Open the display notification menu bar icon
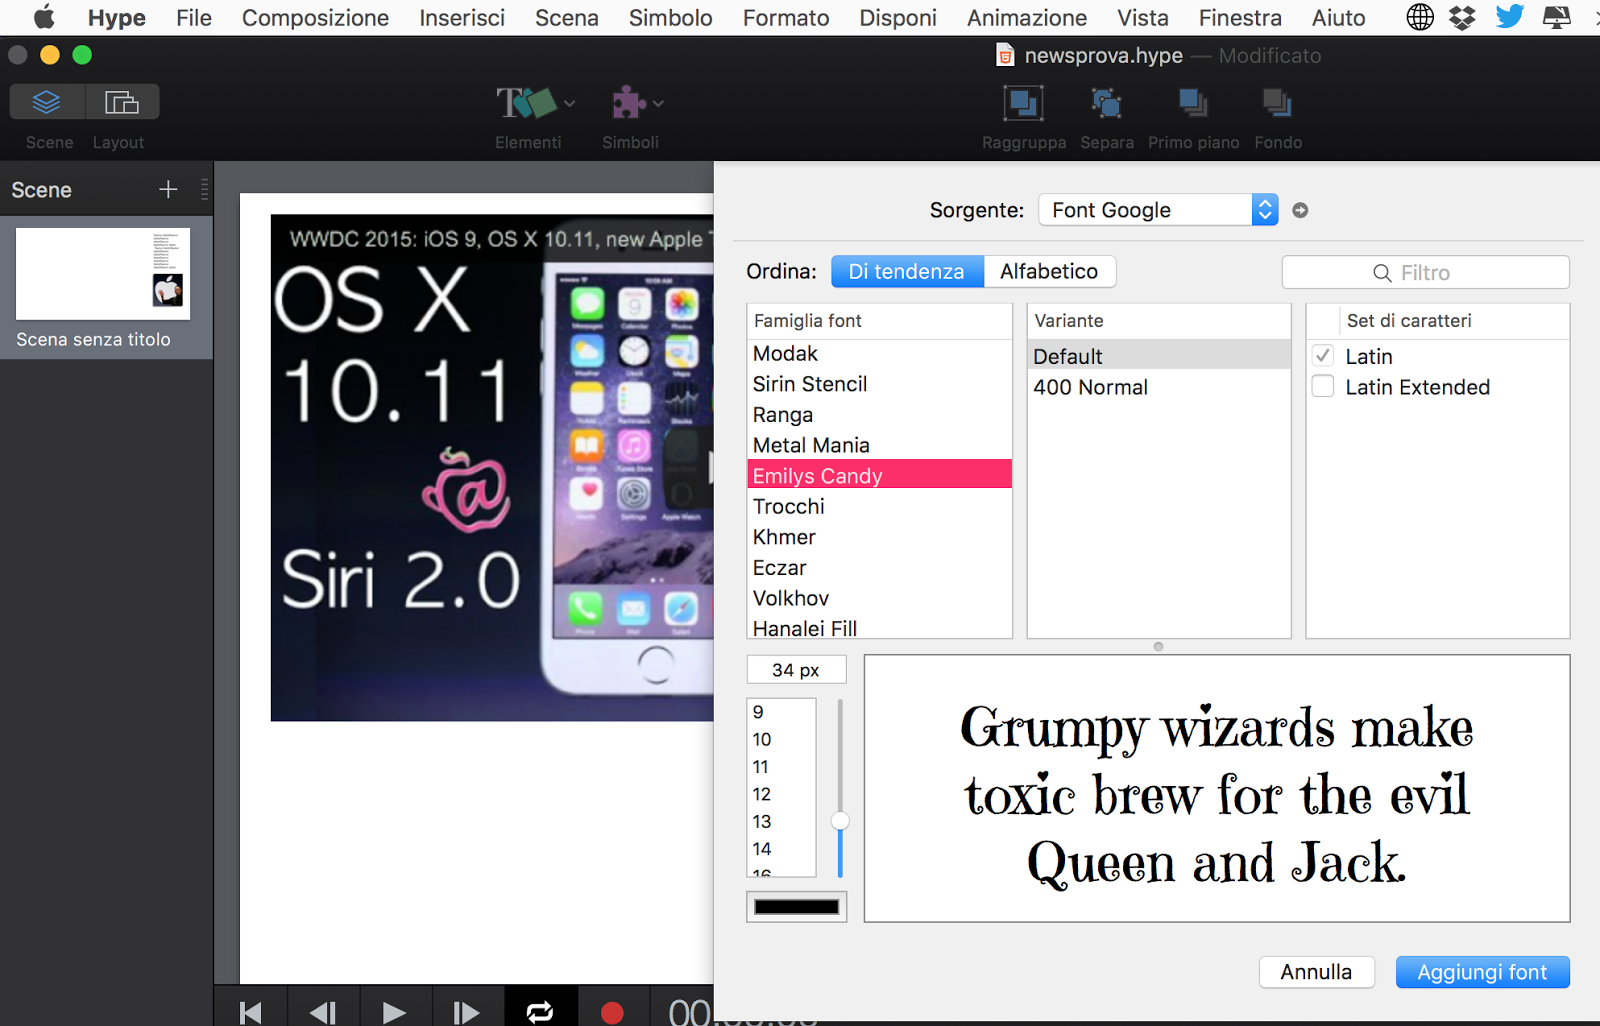 coord(1557,17)
